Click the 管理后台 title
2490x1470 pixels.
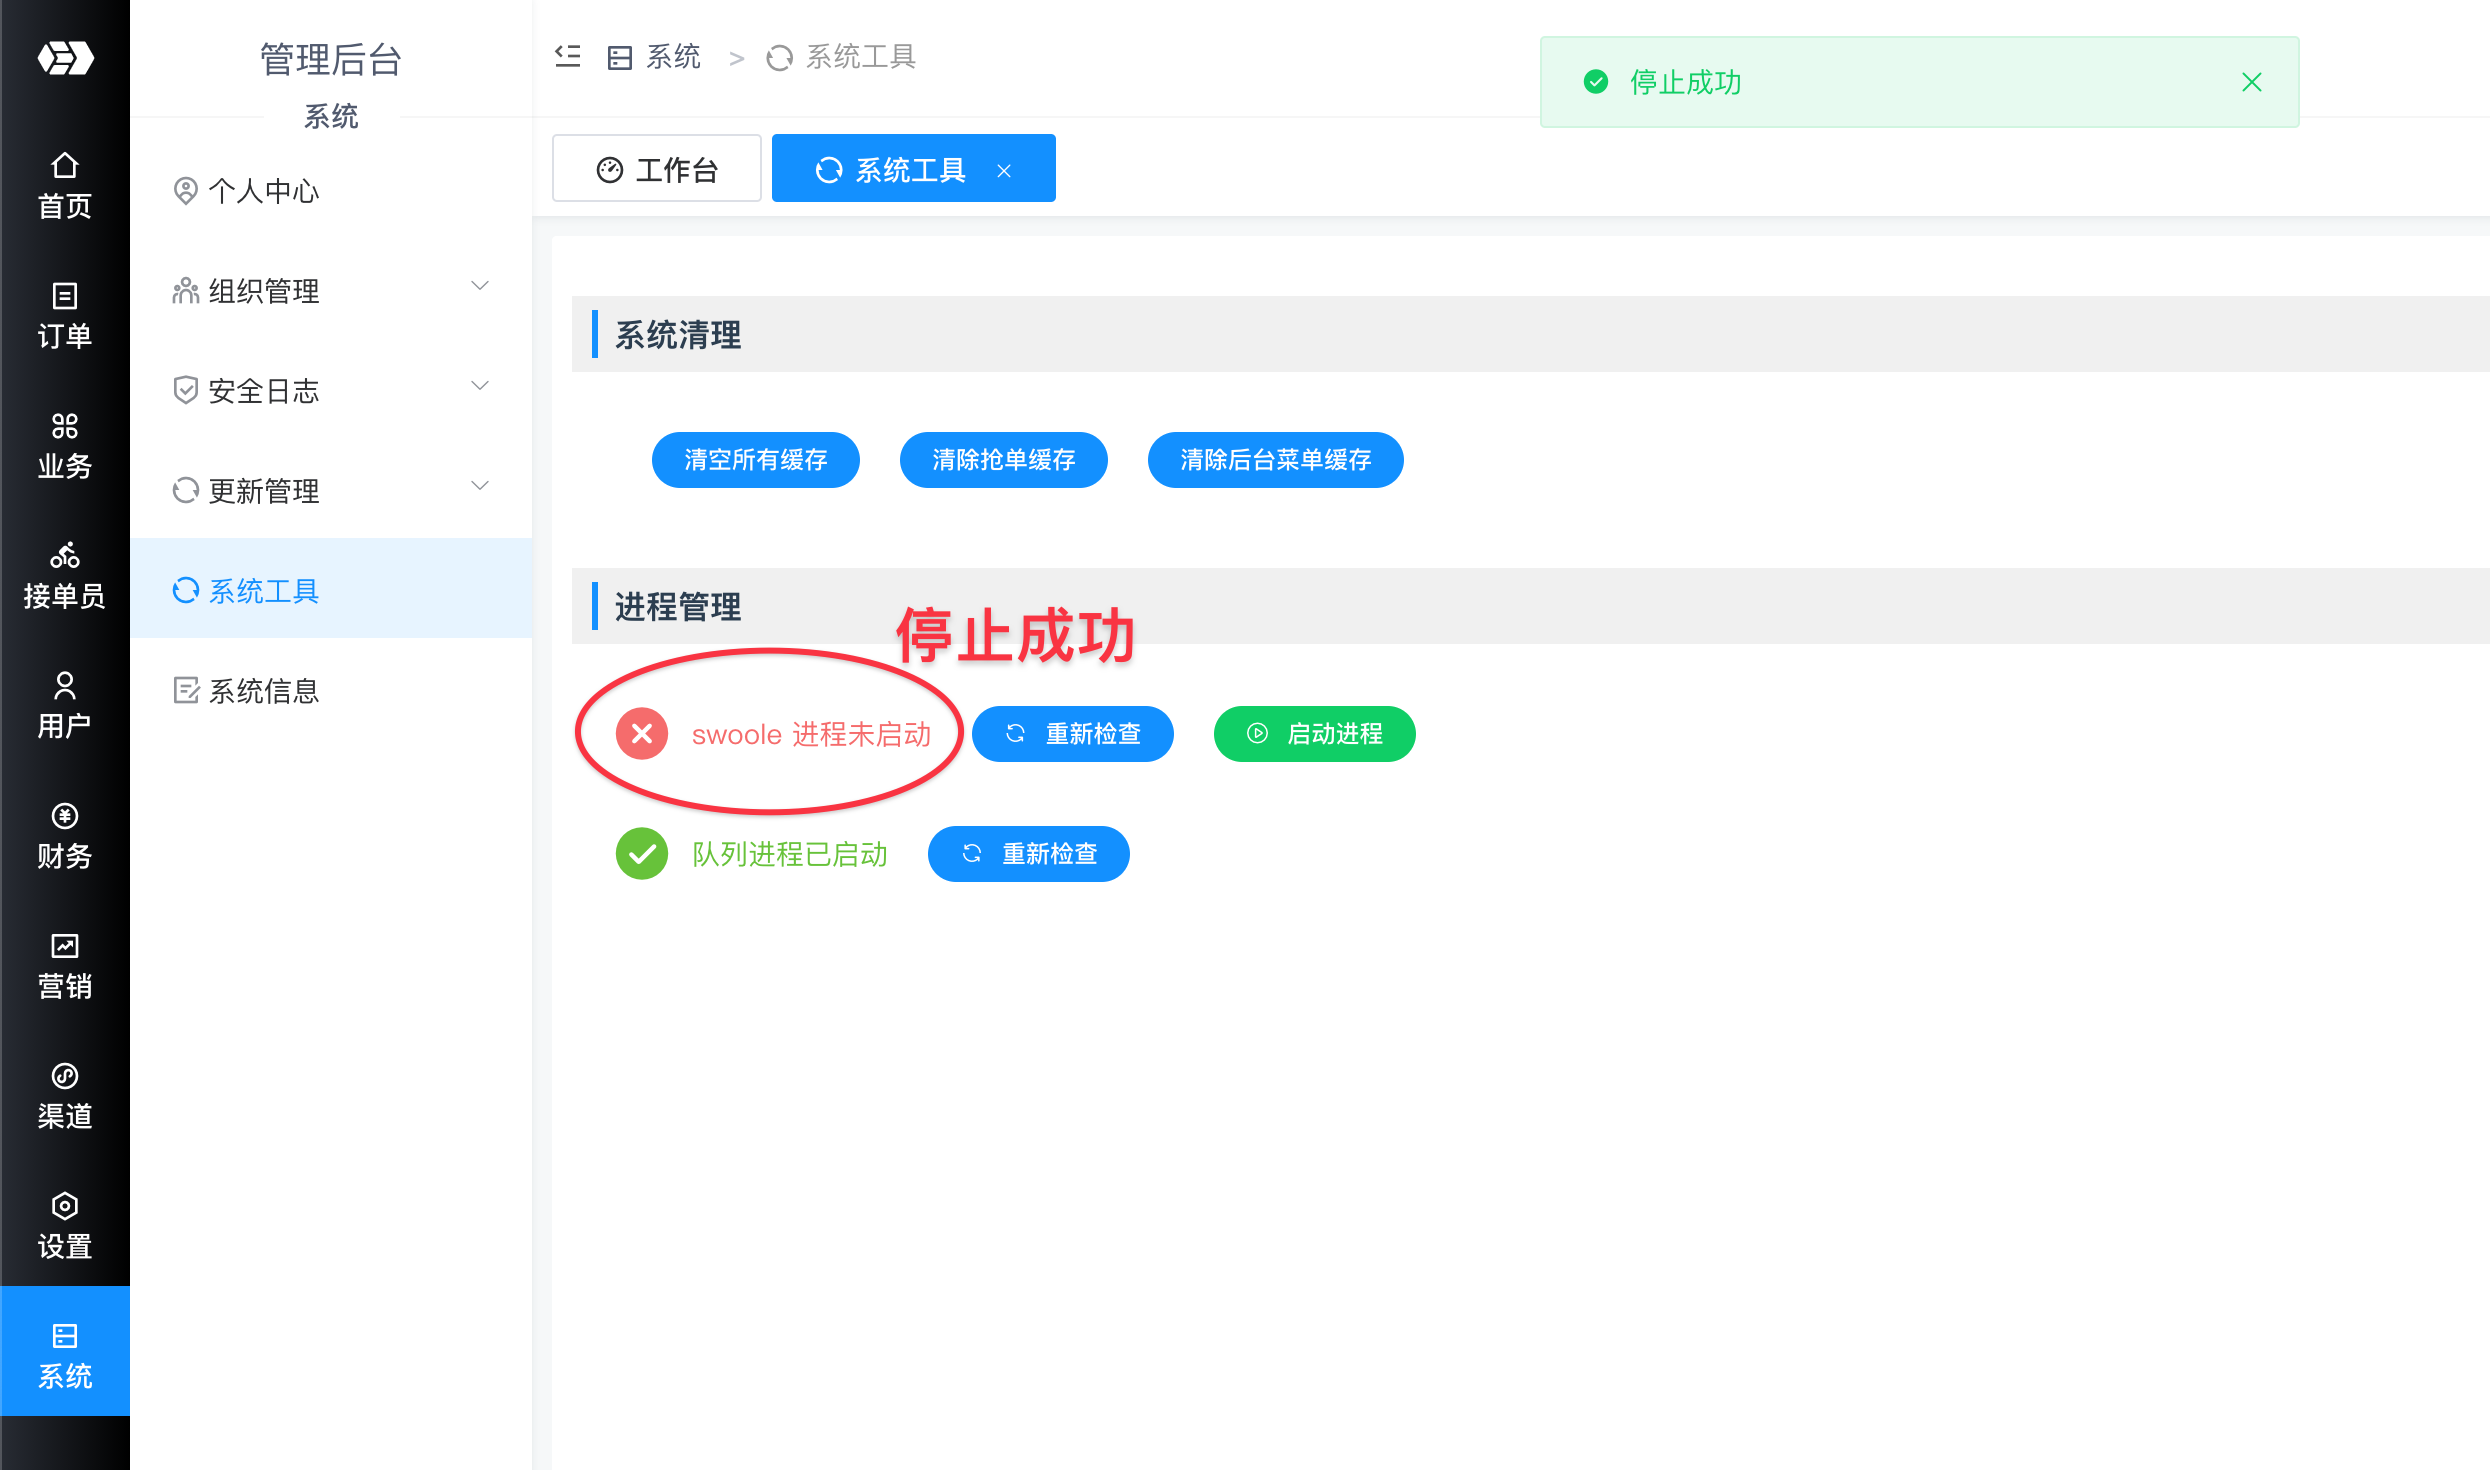(331, 59)
